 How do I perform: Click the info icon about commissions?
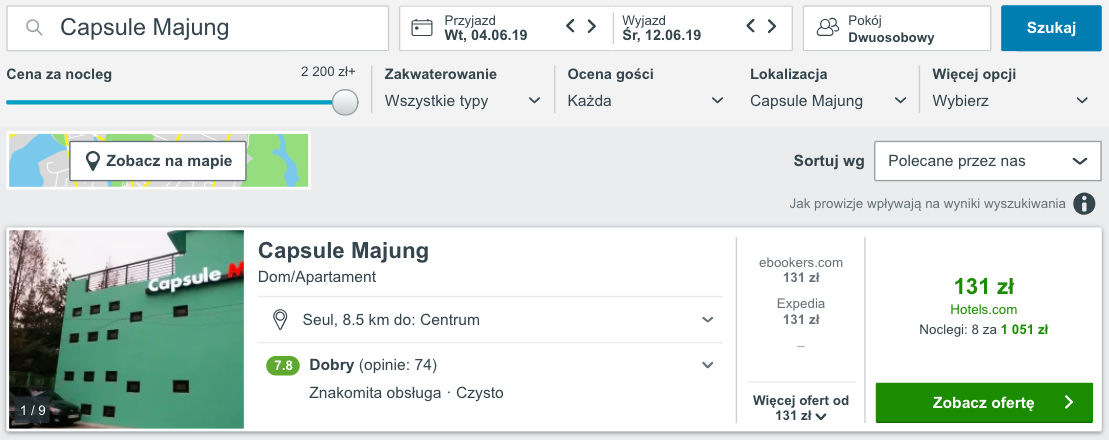click(x=1084, y=204)
